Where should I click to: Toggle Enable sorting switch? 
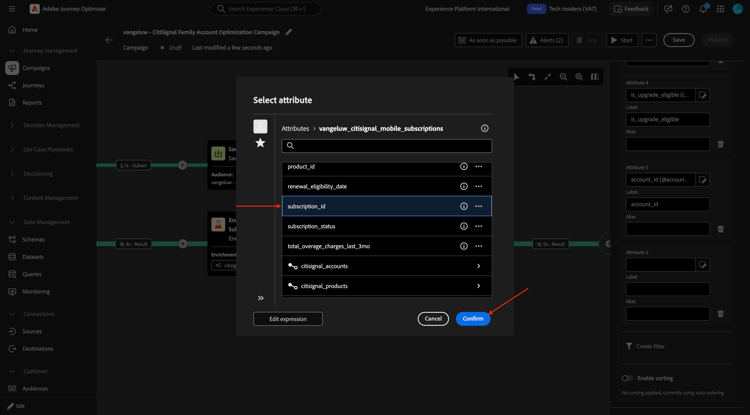click(628, 378)
